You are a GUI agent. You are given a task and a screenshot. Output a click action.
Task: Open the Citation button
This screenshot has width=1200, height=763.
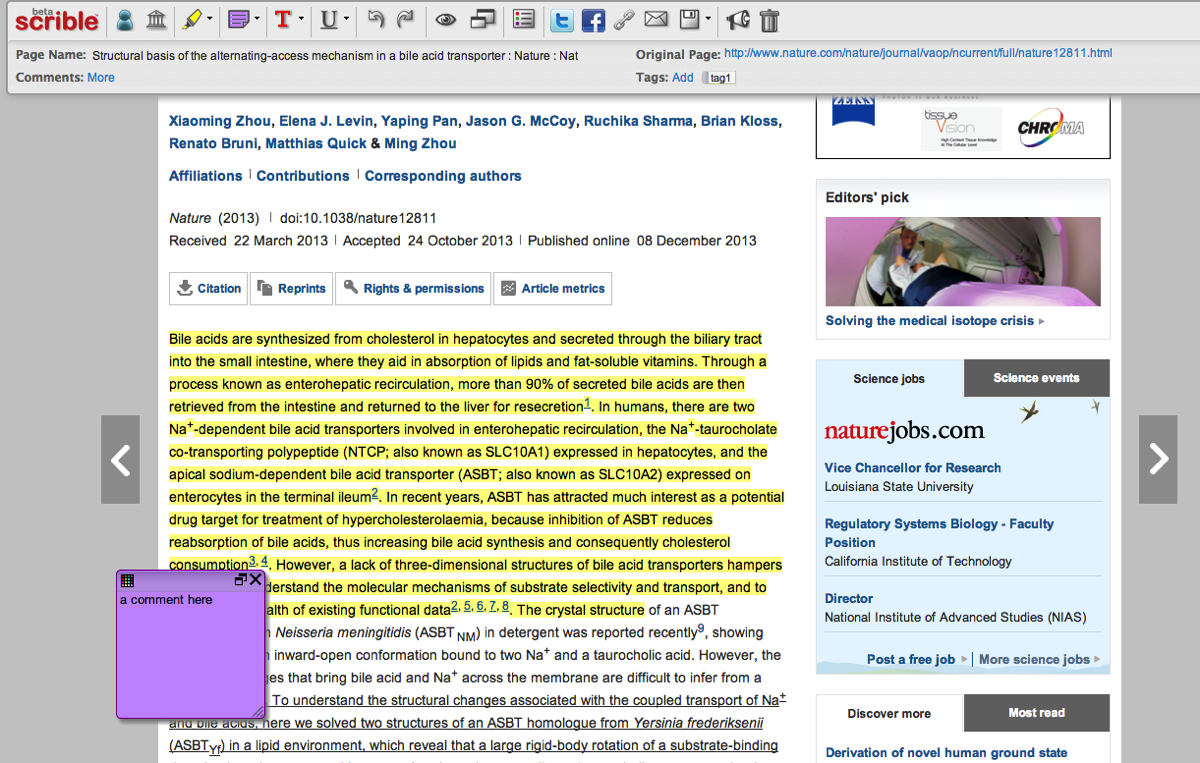209,288
